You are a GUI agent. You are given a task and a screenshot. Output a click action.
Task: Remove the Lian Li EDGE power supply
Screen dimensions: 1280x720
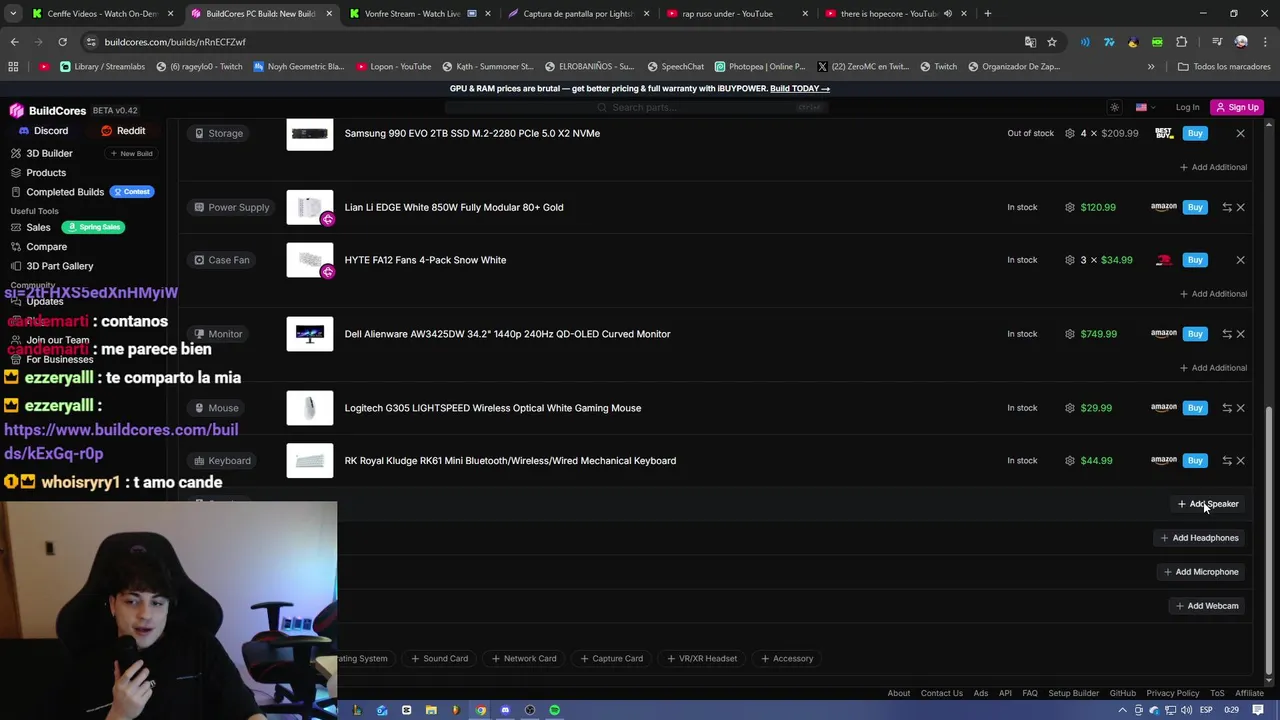[x=1240, y=207]
